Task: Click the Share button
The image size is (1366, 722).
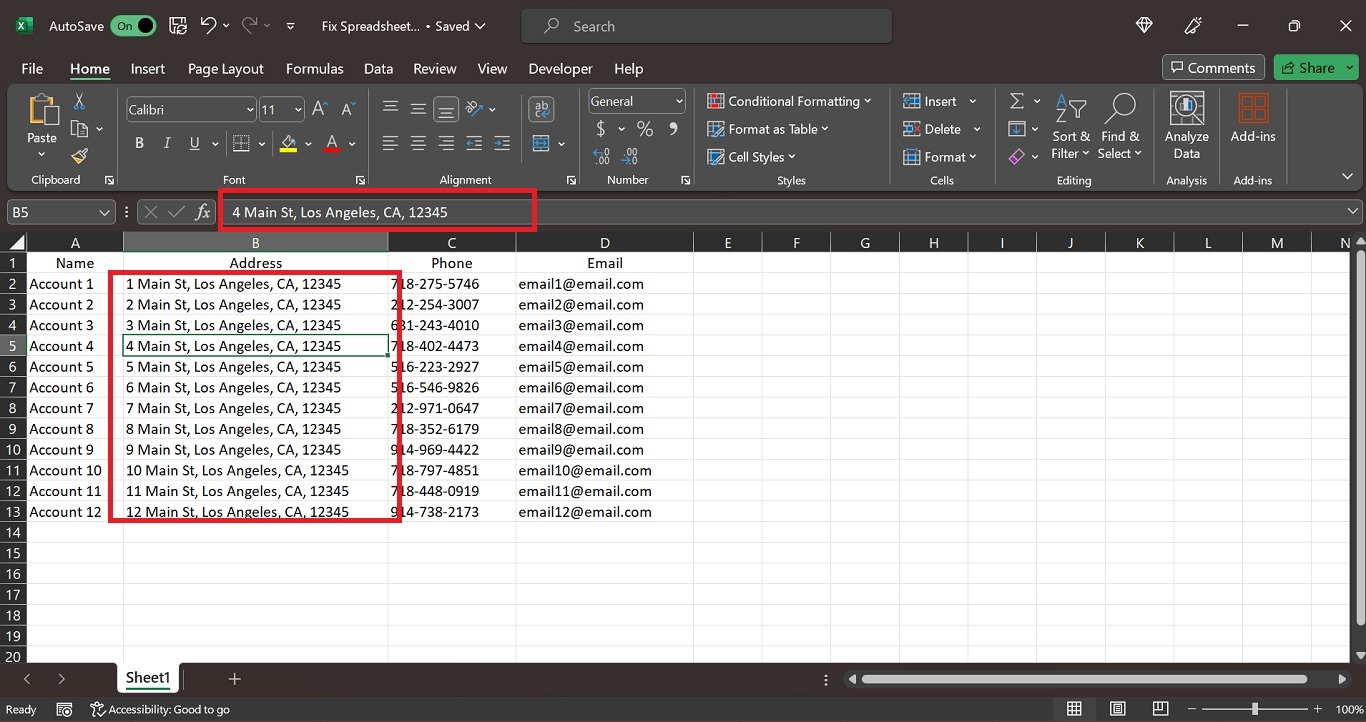Action: [x=1315, y=67]
